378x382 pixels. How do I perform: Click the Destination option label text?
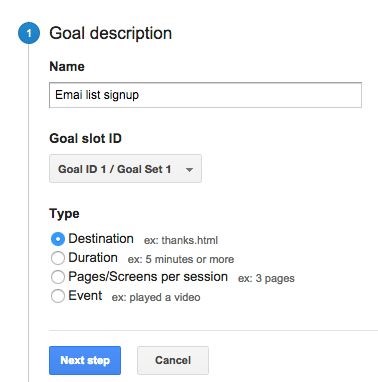(101, 239)
